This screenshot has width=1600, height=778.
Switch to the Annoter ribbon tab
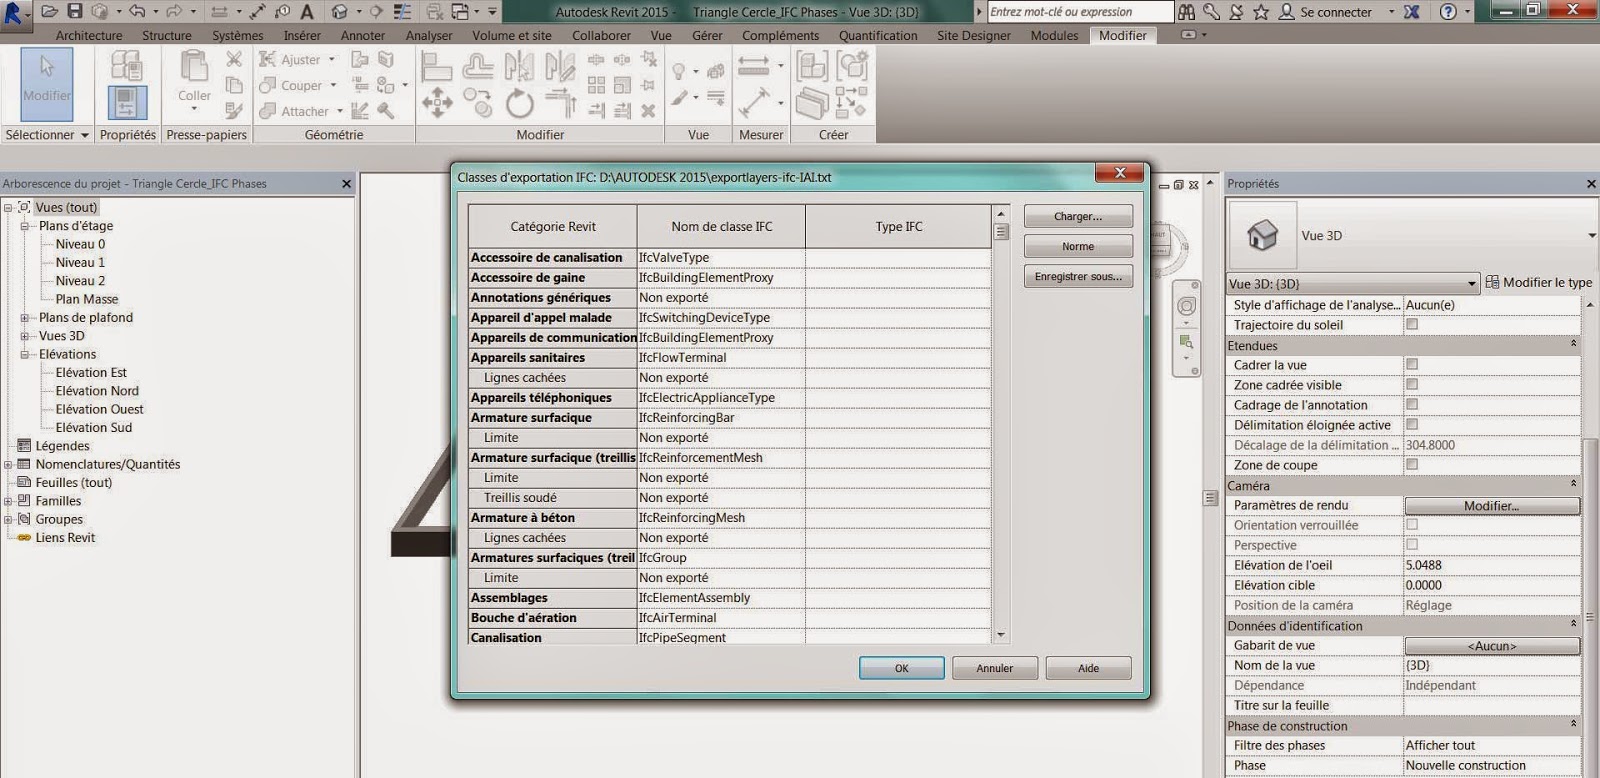363,35
